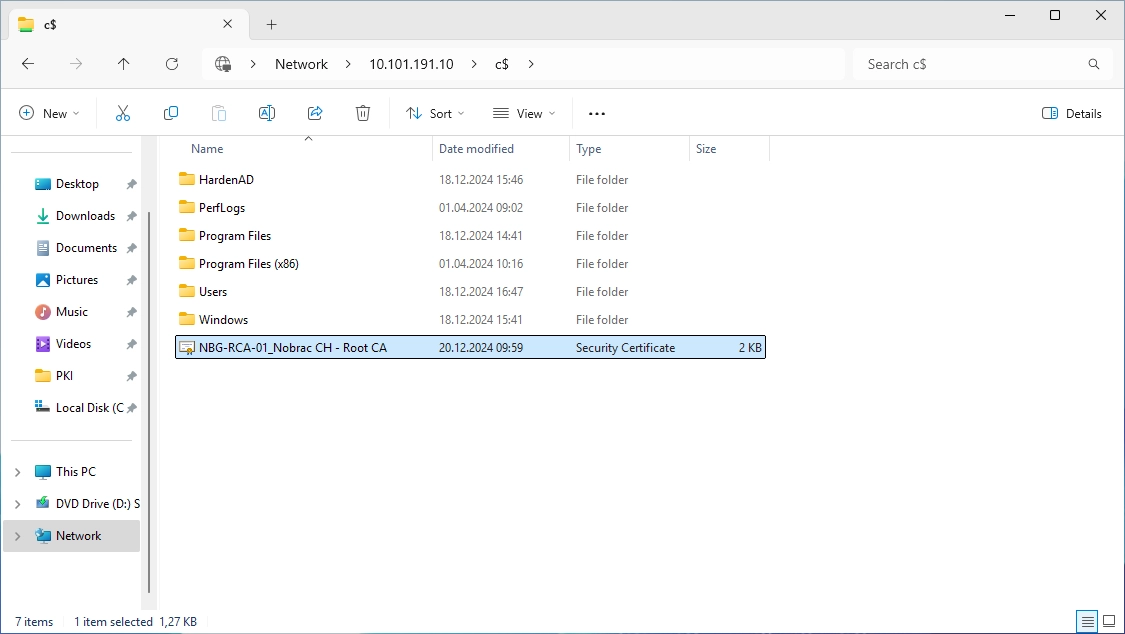Viewport: 1125px width, 634px height.
Task: Click the Refresh button
Action: tap(172, 64)
